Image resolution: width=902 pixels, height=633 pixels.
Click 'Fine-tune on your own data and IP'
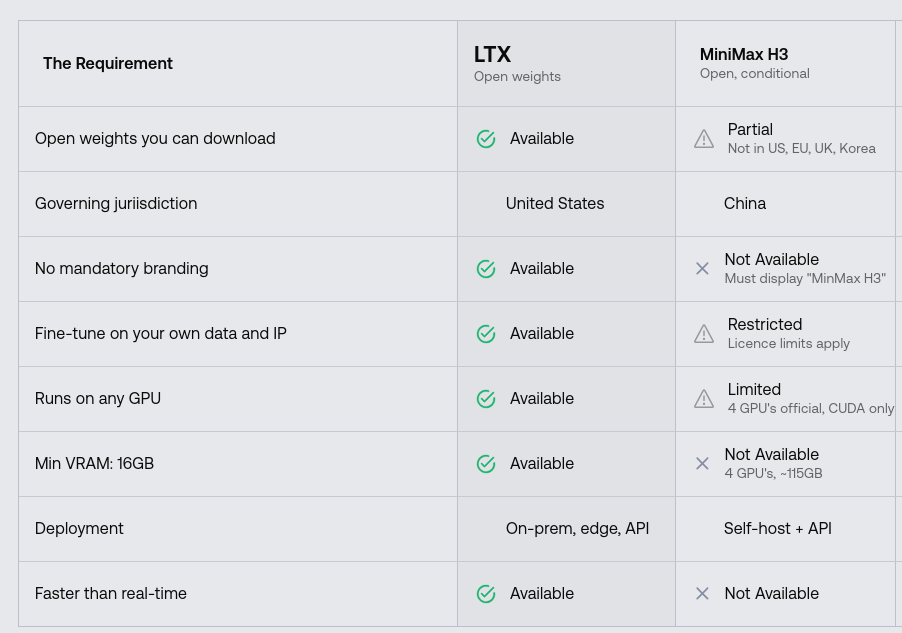pyautogui.click(x=160, y=334)
